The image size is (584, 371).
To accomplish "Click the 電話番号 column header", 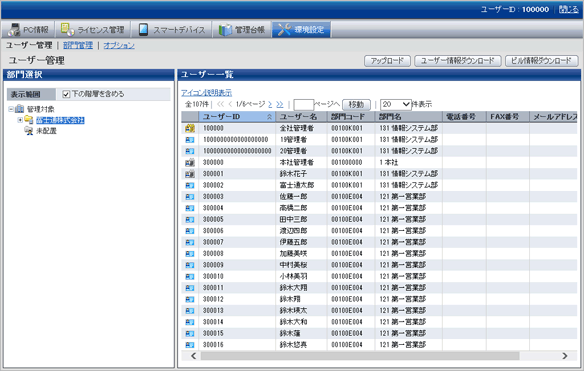I will coord(464,117).
